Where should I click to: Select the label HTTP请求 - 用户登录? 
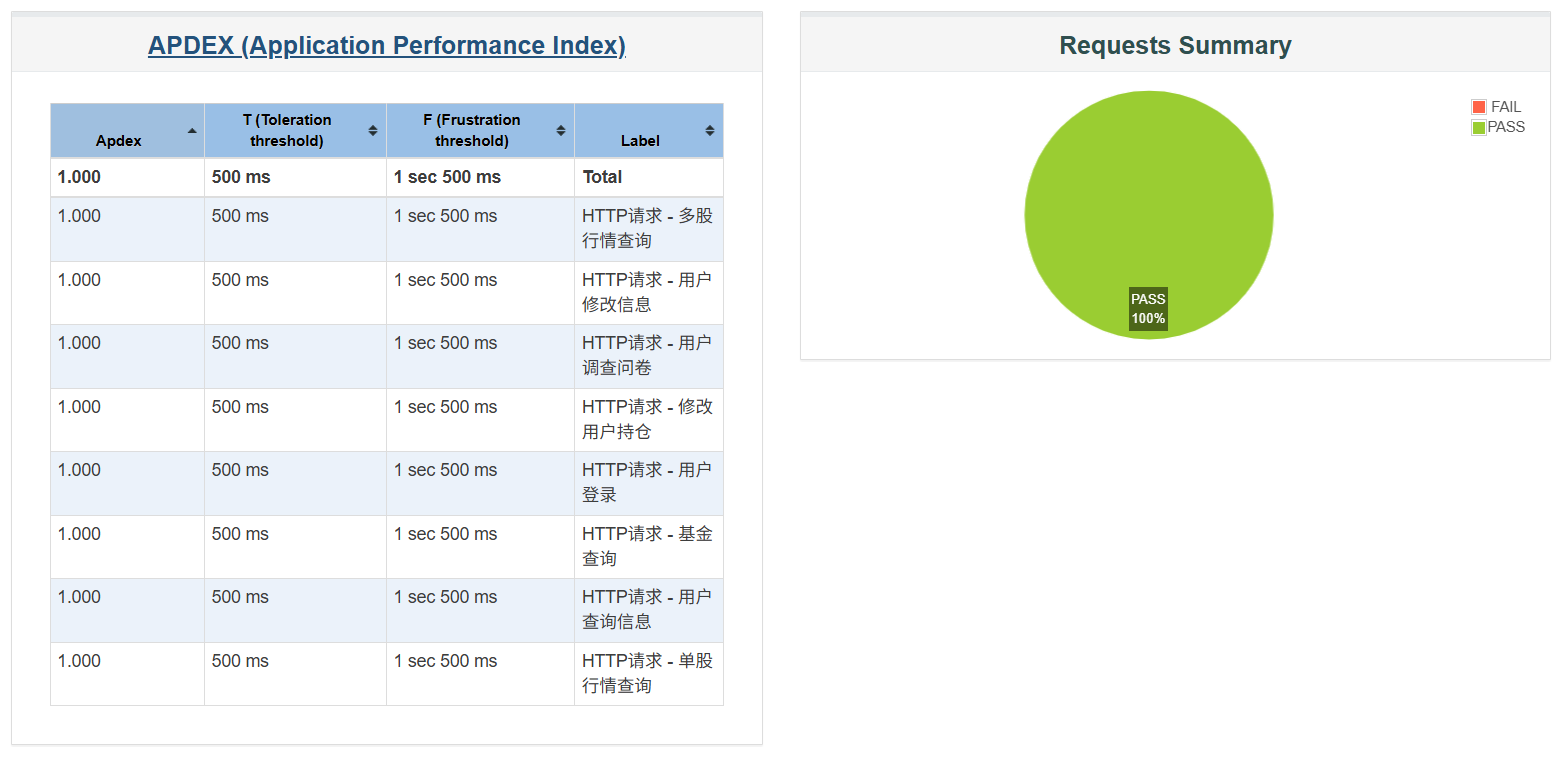[648, 483]
